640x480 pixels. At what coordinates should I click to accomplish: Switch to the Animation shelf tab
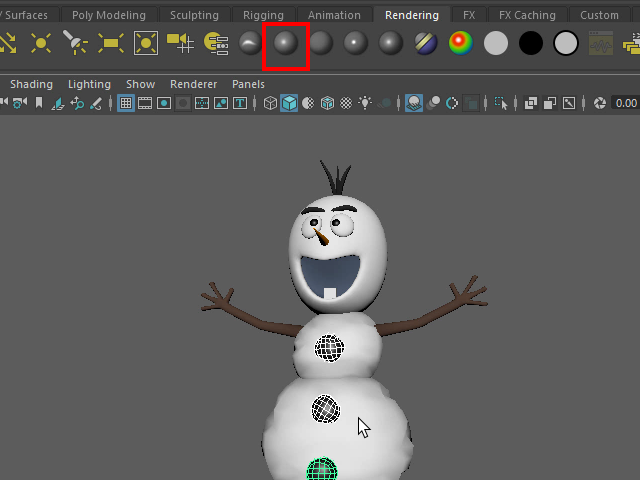click(x=334, y=15)
